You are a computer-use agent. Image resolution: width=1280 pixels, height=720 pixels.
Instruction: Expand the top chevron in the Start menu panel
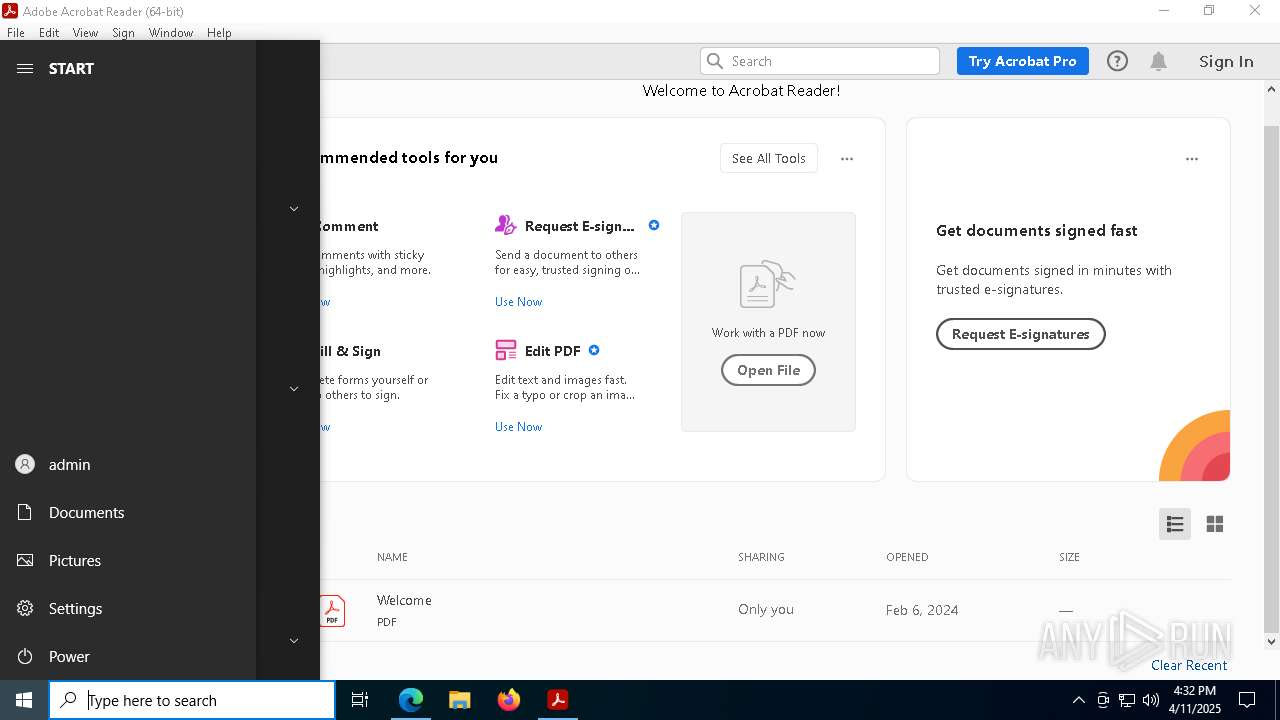[x=294, y=208]
